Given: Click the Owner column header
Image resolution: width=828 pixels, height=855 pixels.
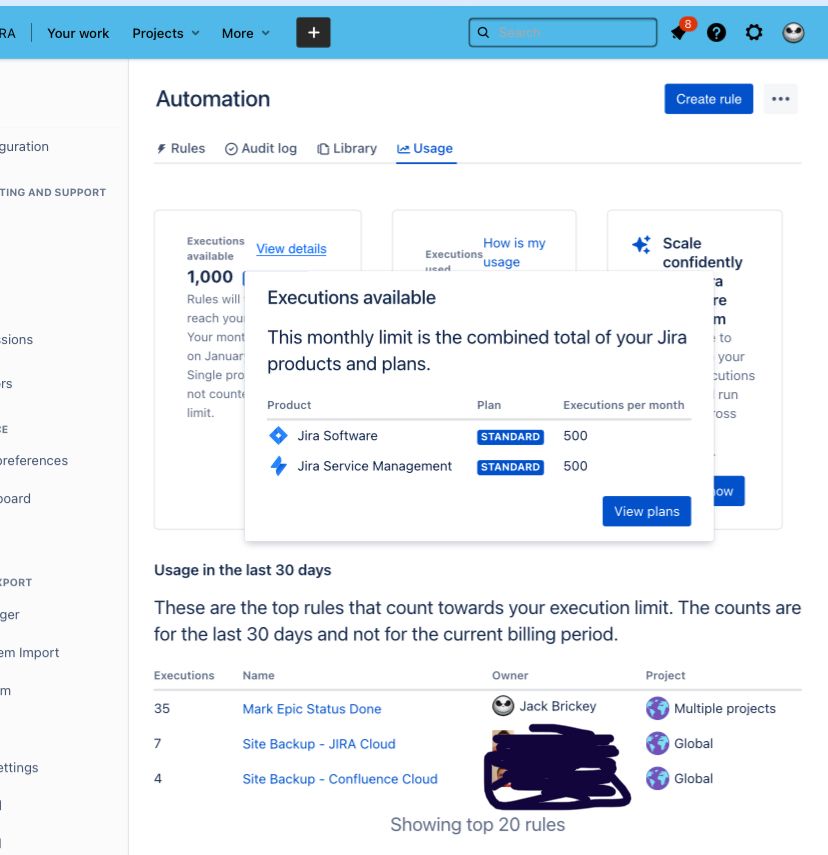Looking at the screenshot, I should coord(510,675).
